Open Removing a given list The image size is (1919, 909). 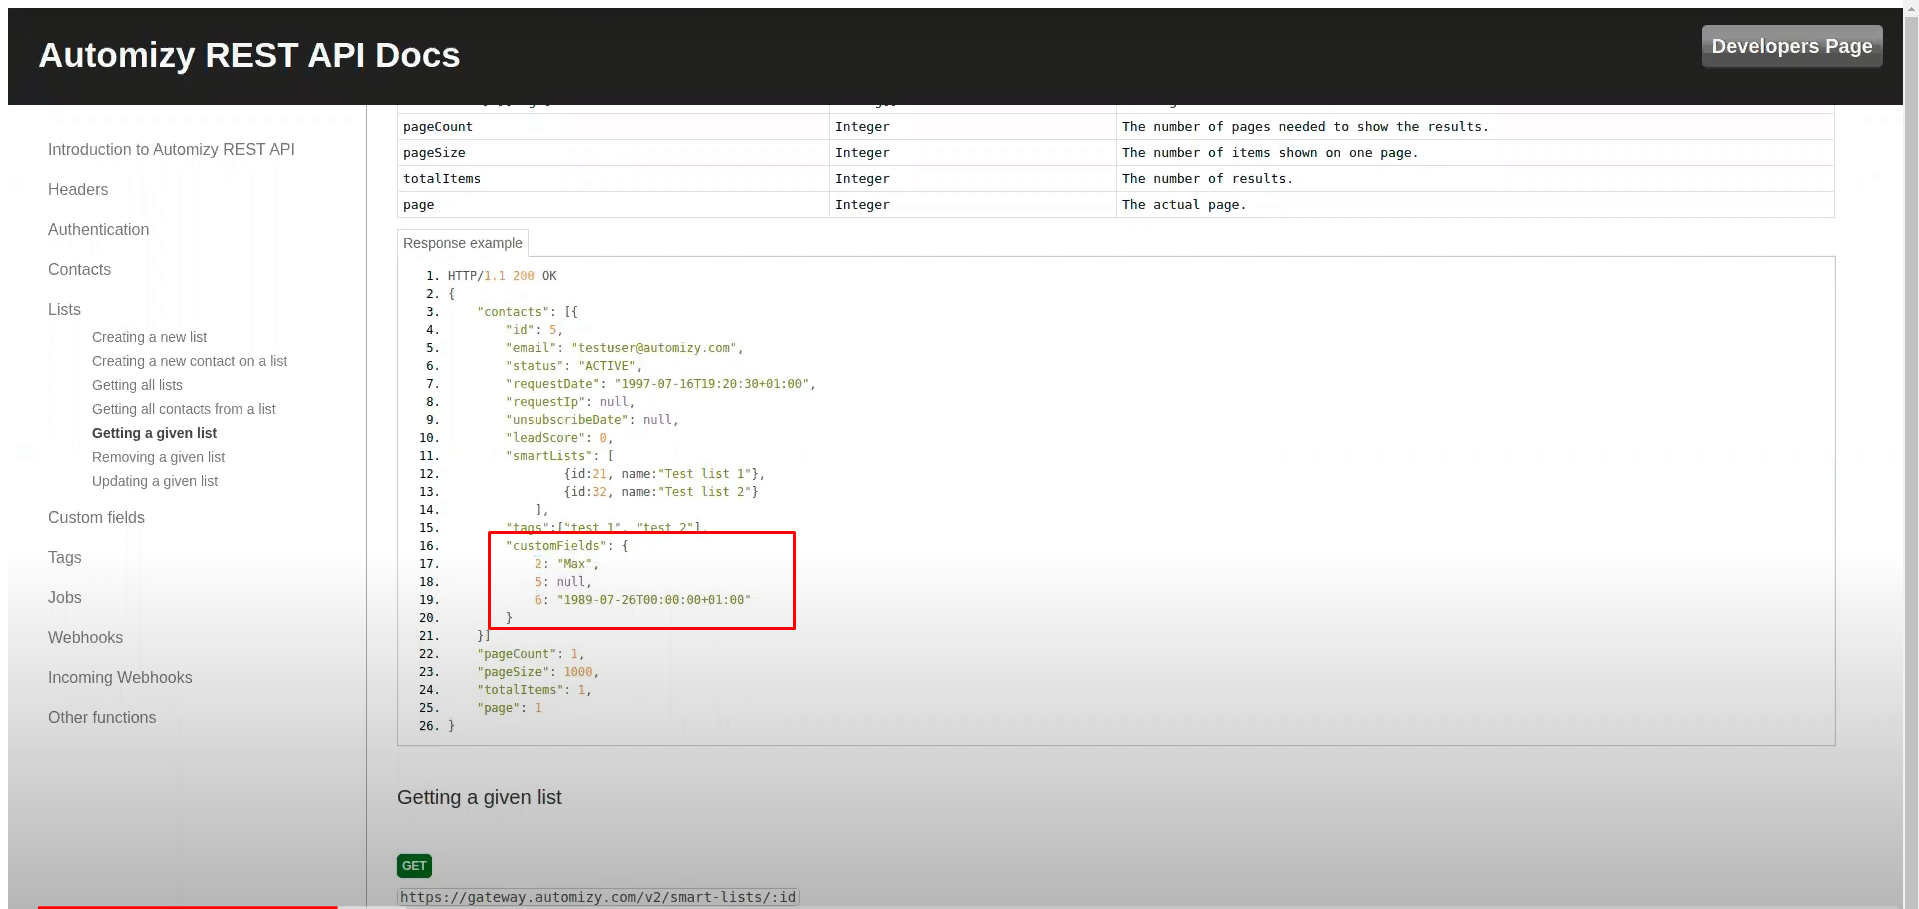click(x=158, y=457)
